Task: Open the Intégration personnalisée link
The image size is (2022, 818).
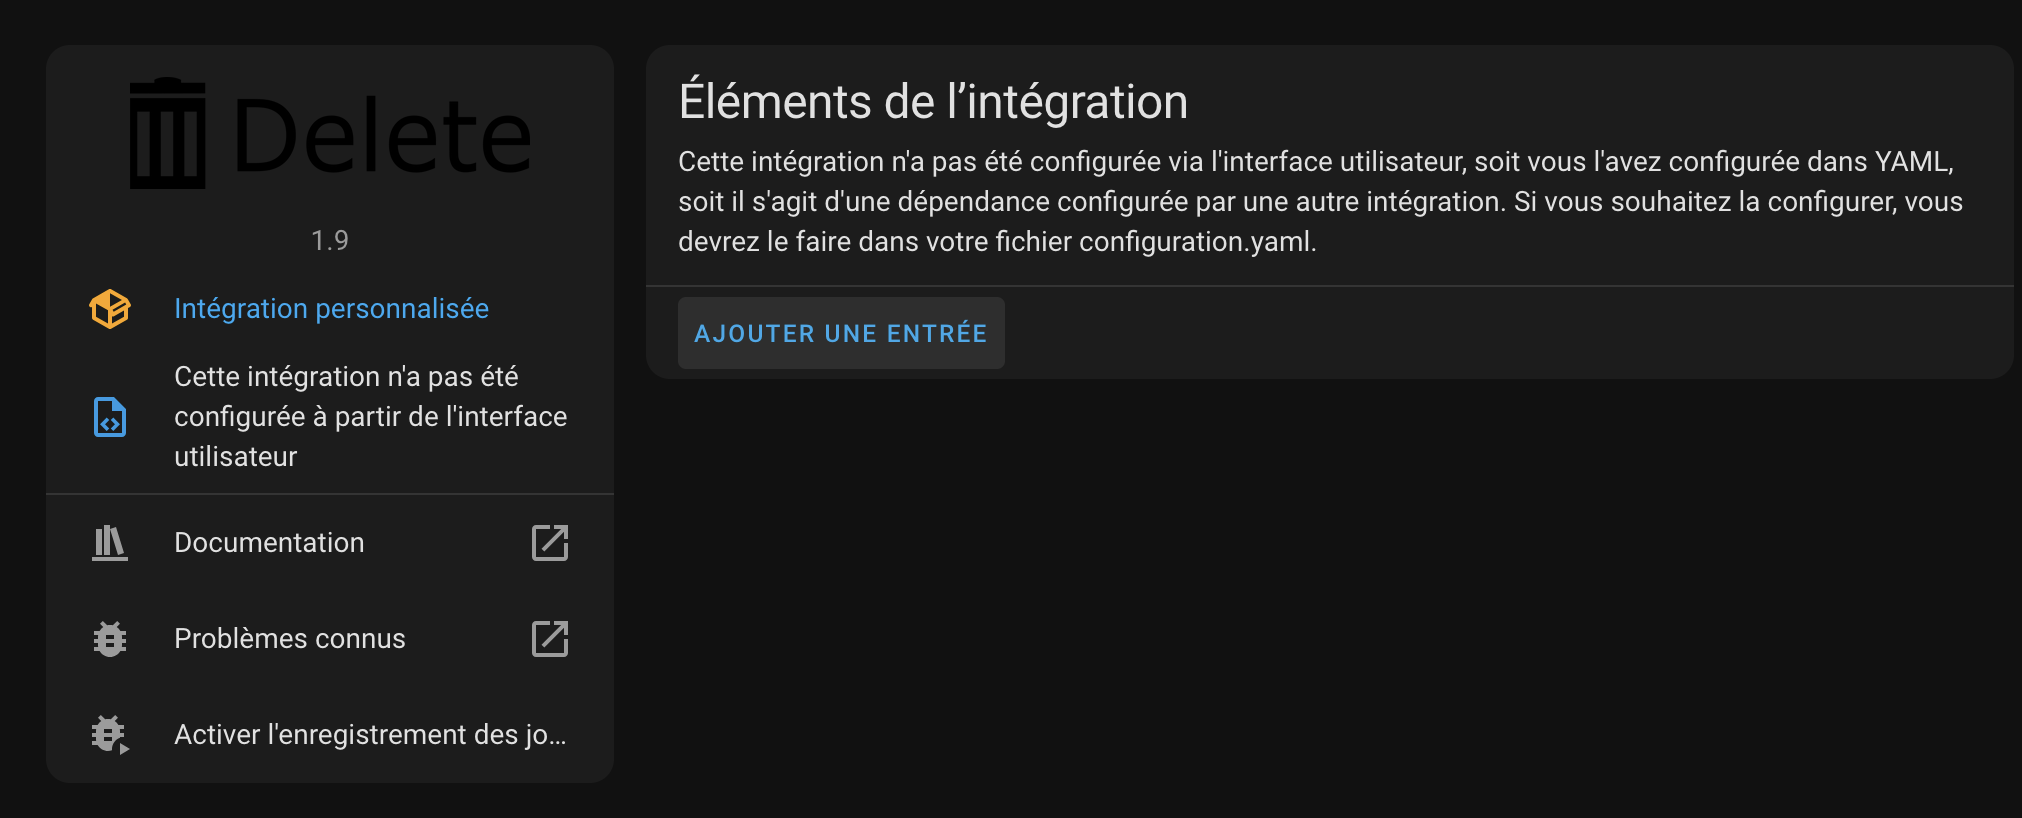Action: (x=331, y=309)
